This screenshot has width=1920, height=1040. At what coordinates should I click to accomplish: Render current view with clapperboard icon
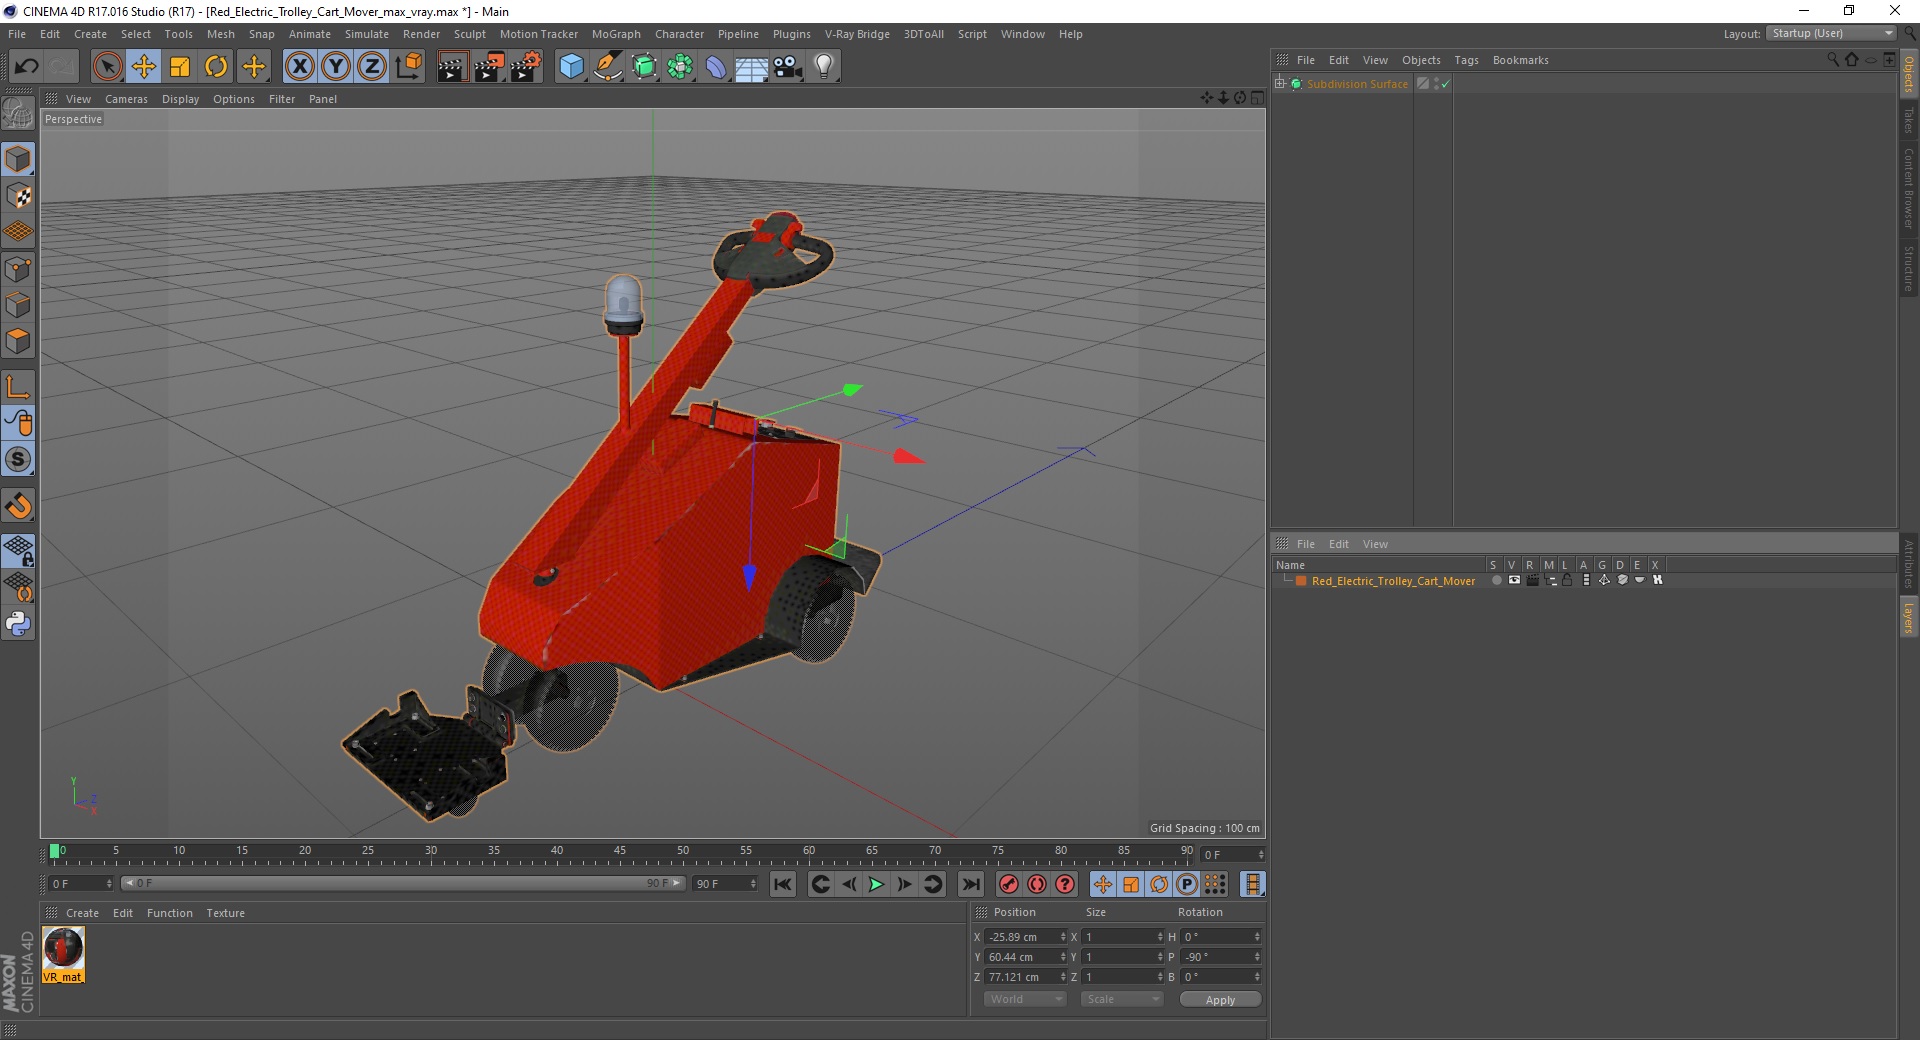tap(452, 67)
